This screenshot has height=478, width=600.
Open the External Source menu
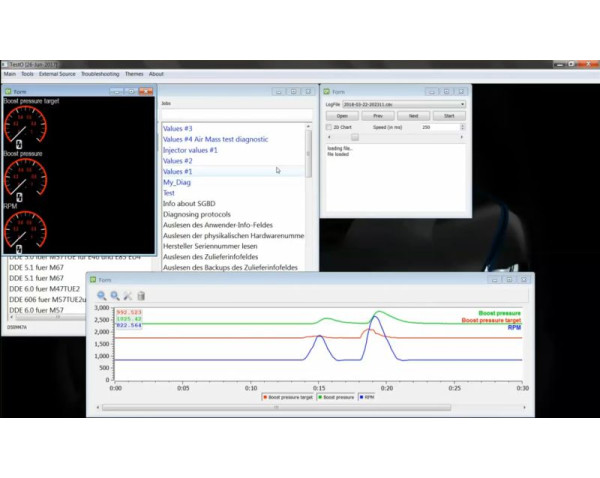tap(57, 74)
